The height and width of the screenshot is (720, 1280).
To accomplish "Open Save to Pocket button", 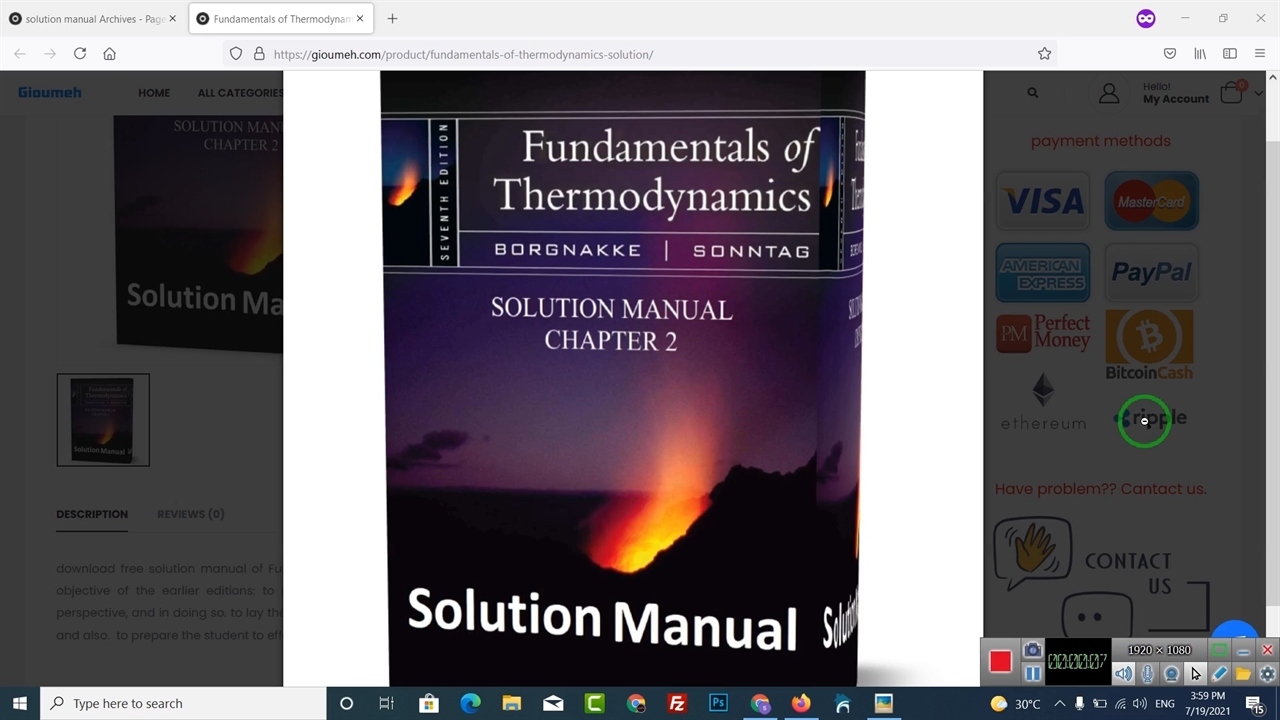I will [x=1170, y=54].
